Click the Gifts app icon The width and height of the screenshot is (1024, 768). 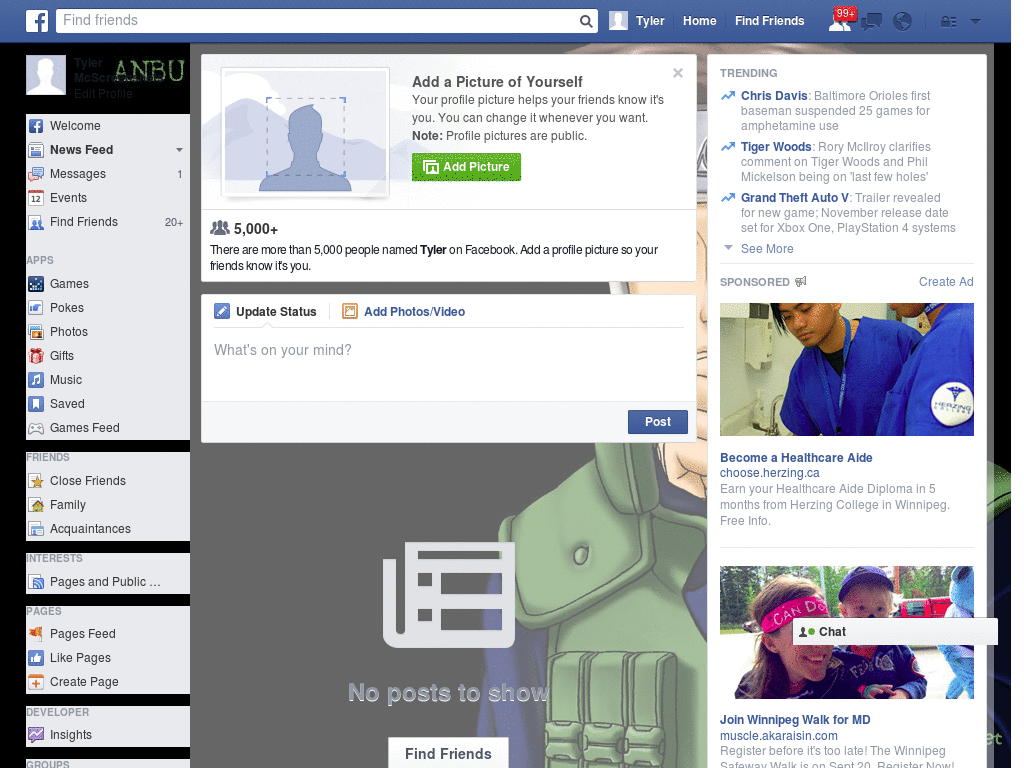click(36, 356)
